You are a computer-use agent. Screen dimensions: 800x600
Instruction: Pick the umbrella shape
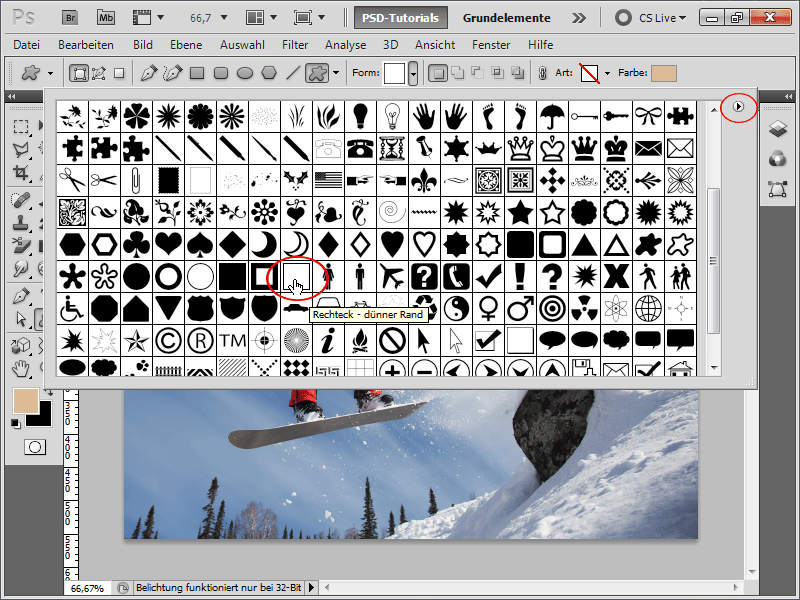point(553,116)
